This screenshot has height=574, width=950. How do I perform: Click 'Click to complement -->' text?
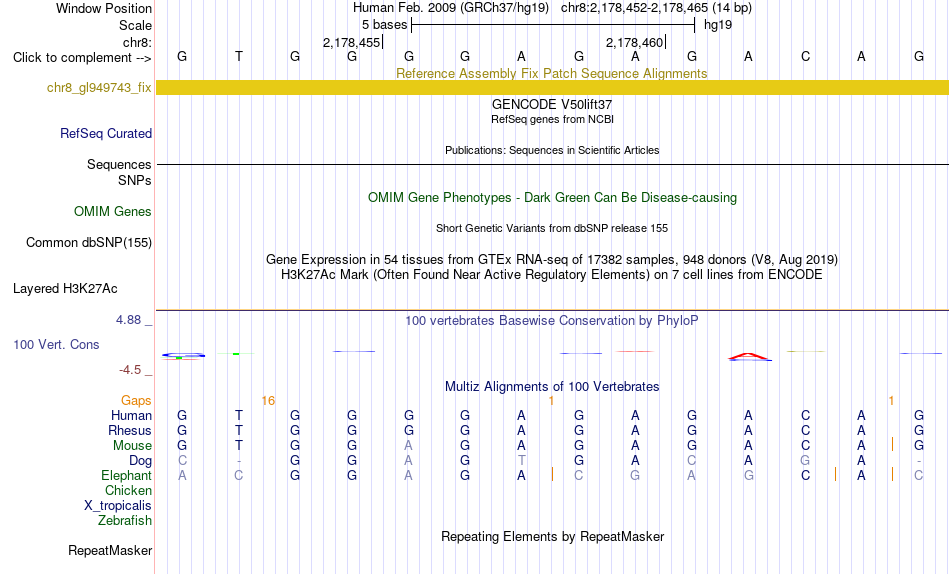click(x=82, y=58)
